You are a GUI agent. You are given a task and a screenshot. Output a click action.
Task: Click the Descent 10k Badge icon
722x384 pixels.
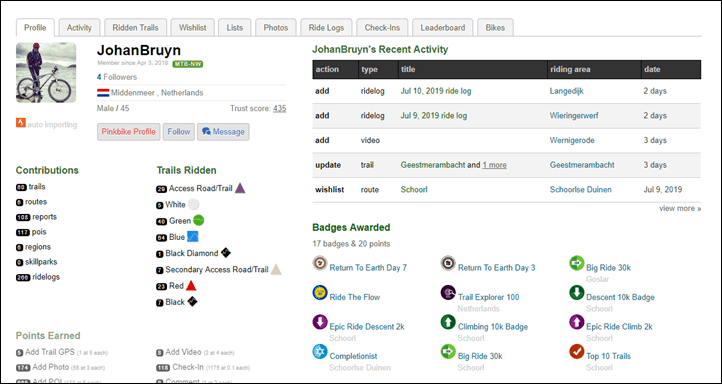(x=576, y=293)
